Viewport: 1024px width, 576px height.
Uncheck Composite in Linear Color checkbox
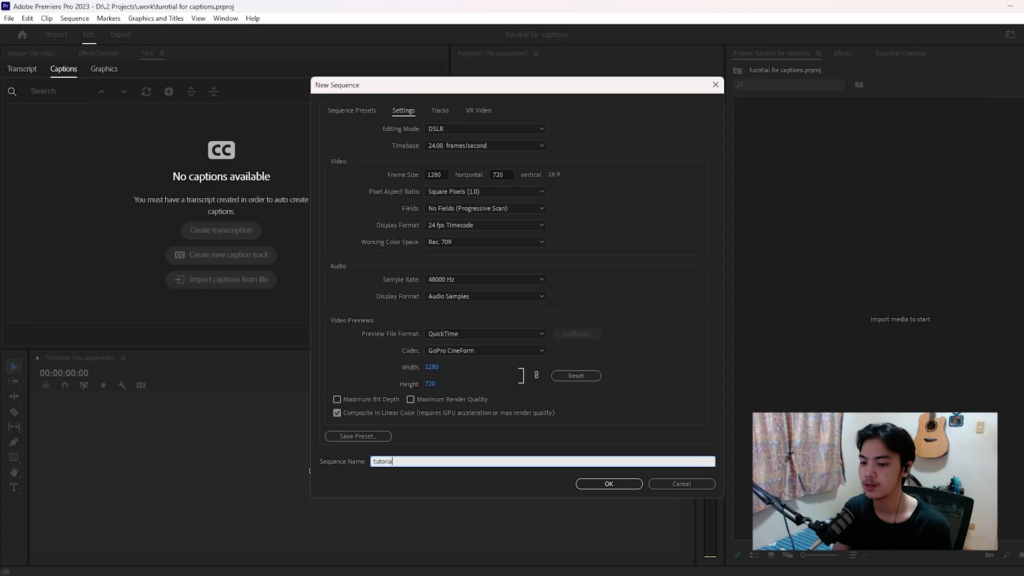pyautogui.click(x=337, y=413)
